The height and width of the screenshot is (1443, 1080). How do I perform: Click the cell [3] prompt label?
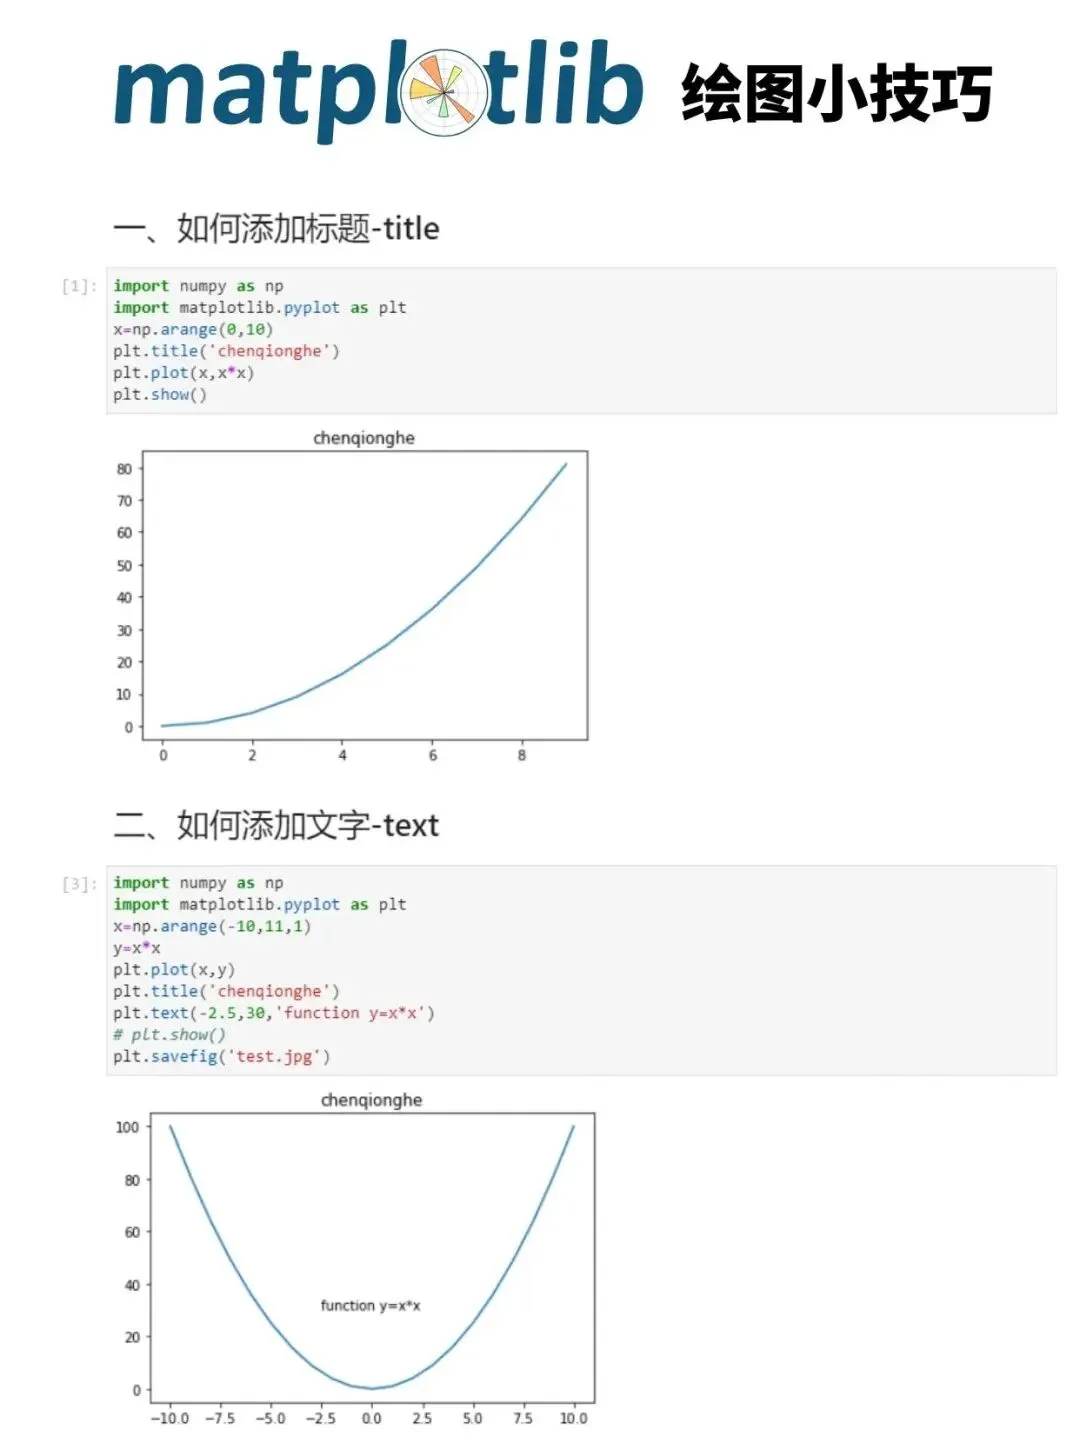pyautogui.click(x=79, y=883)
